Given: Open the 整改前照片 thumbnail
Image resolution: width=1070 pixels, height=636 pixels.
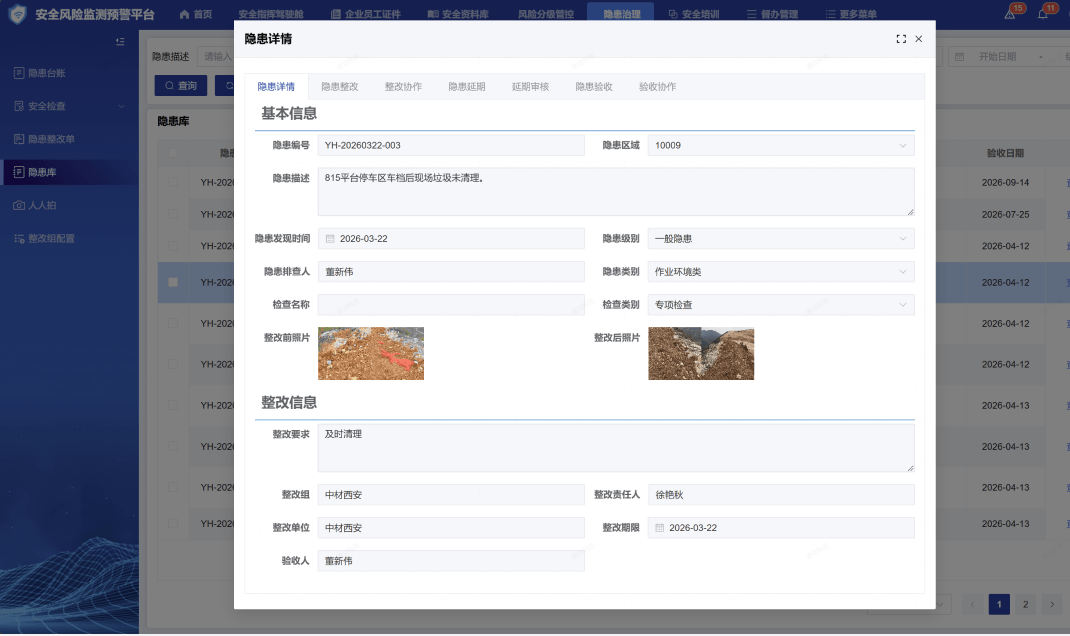Looking at the screenshot, I should (371, 353).
